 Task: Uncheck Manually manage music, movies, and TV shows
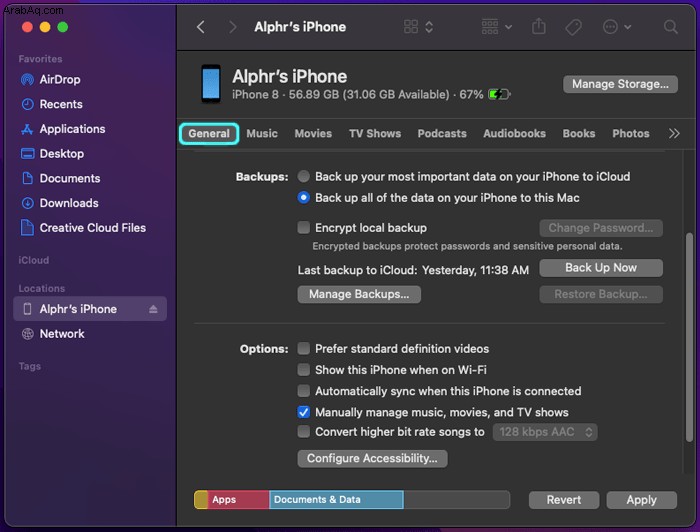point(304,412)
